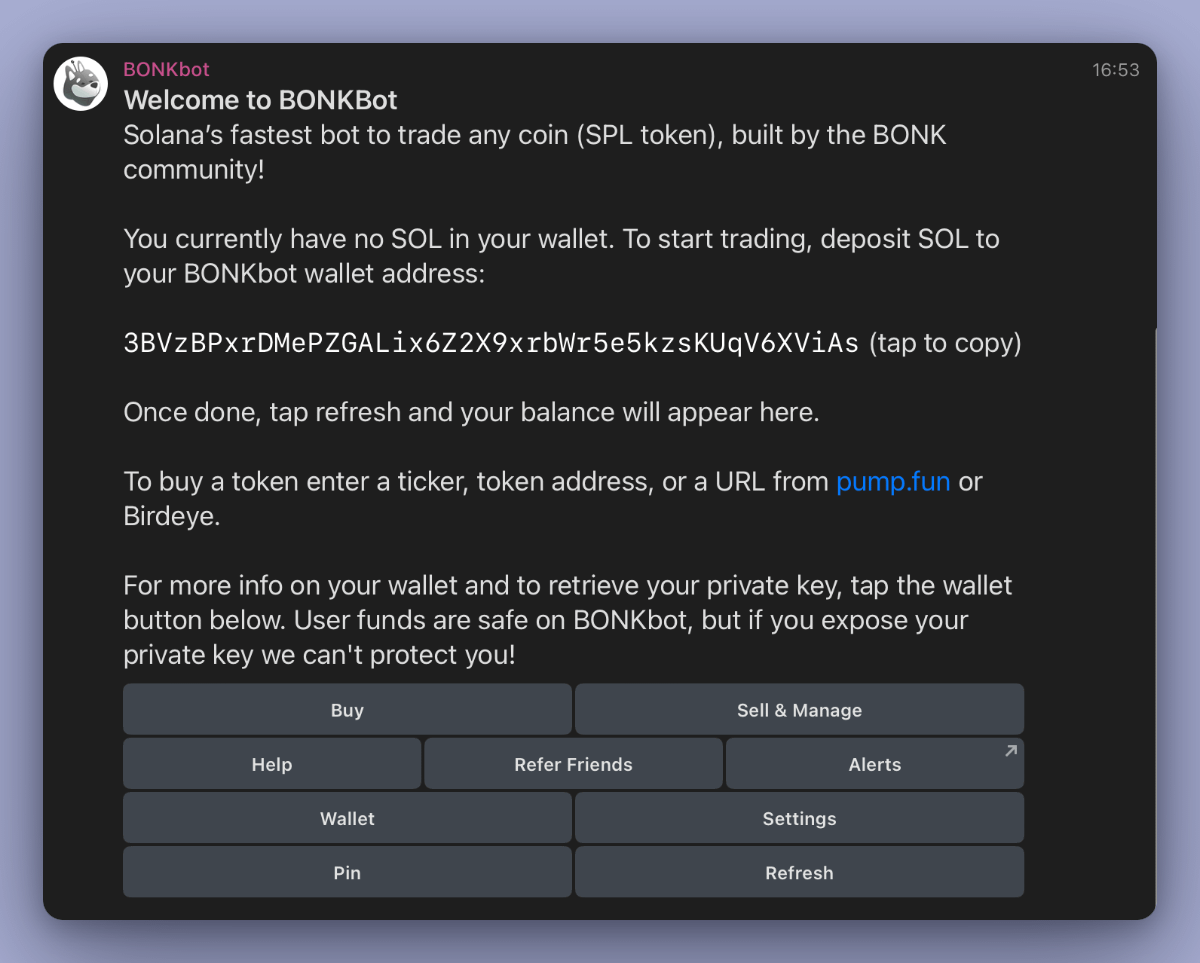Click the "Once done, tap refresh" line
The image size is (1200, 963).
[471, 412]
